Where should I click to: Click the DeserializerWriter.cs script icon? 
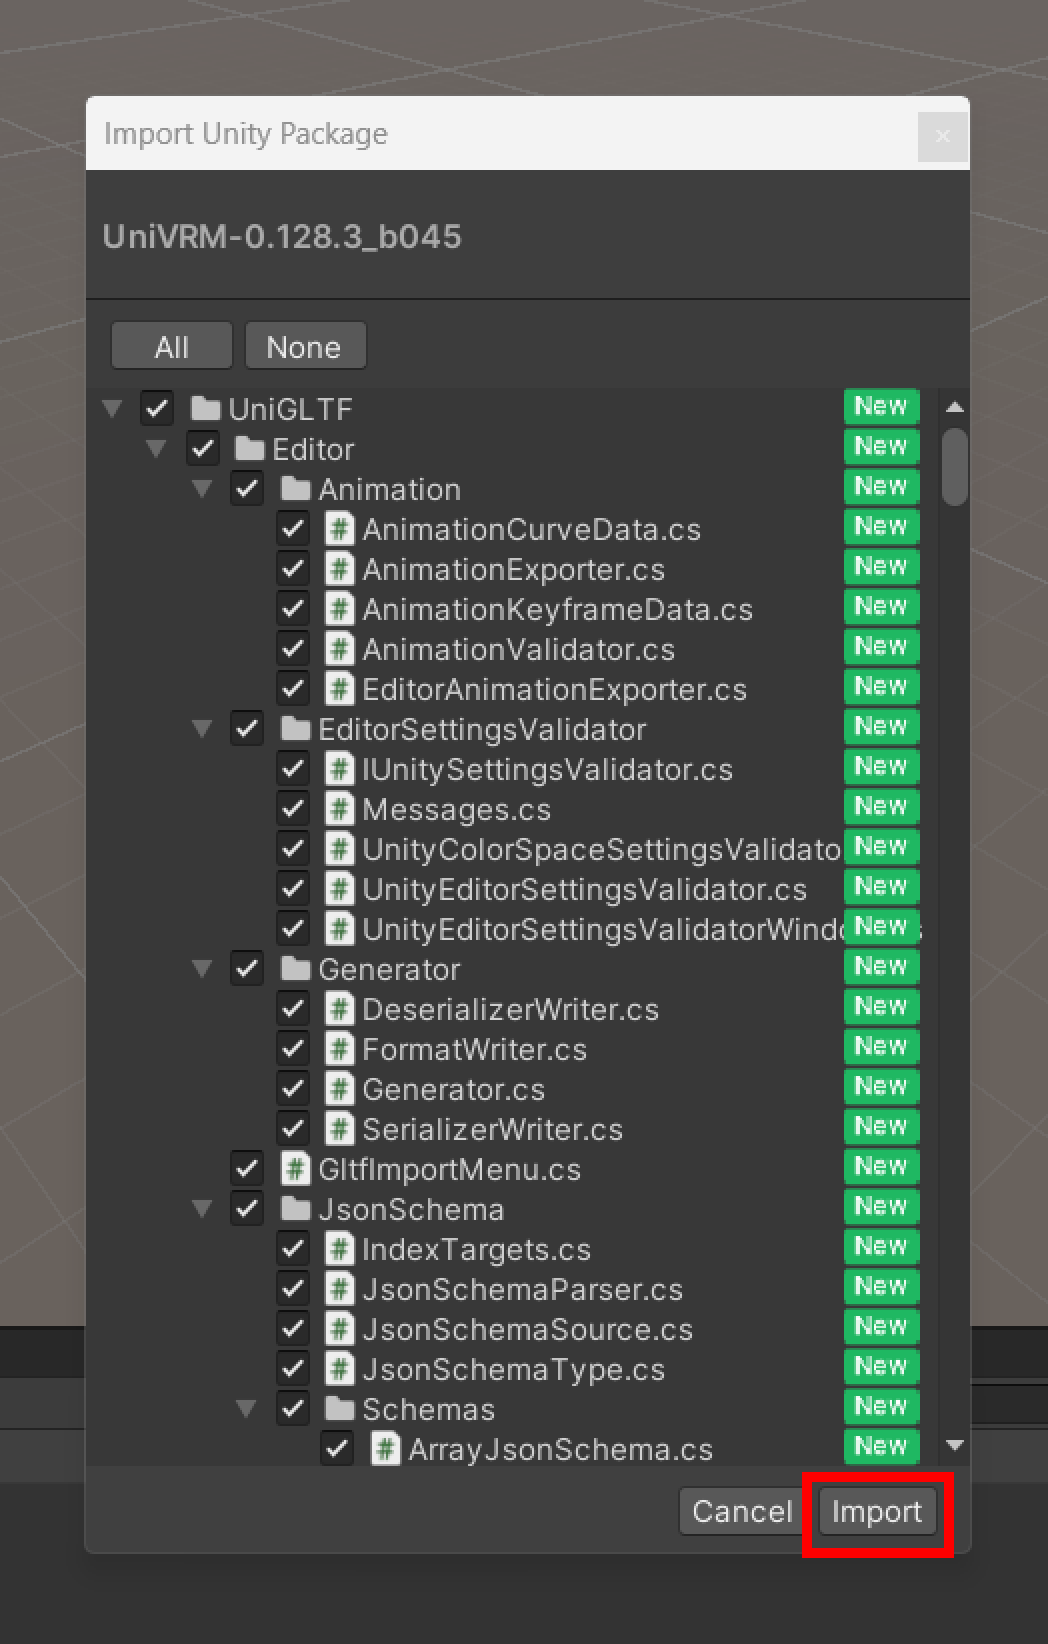point(340,1009)
